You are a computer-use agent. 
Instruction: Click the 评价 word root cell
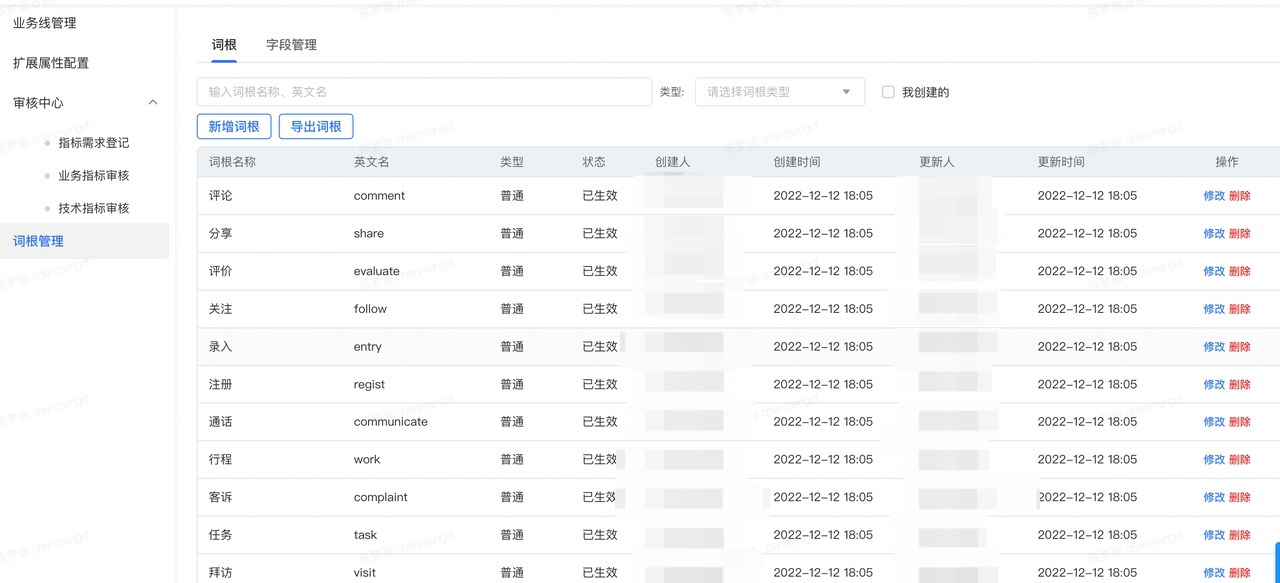coord(220,271)
